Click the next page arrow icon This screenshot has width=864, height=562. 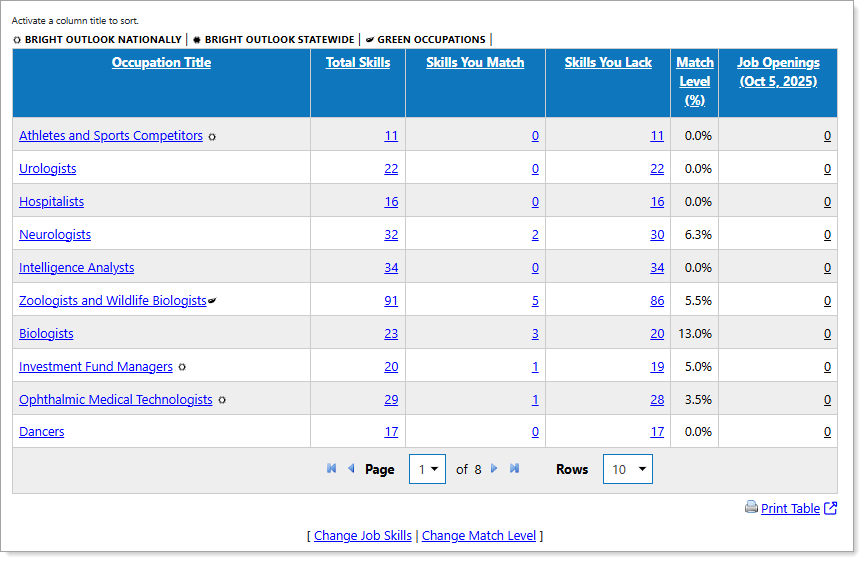tap(494, 469)
